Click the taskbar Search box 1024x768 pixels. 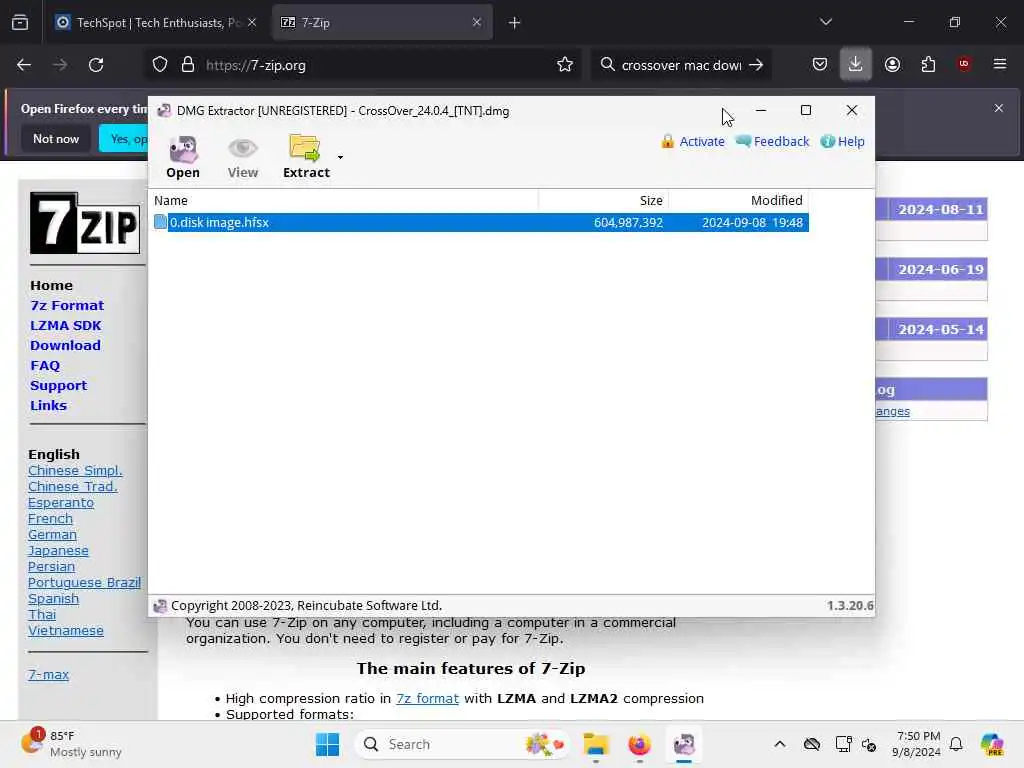point(461,744)
